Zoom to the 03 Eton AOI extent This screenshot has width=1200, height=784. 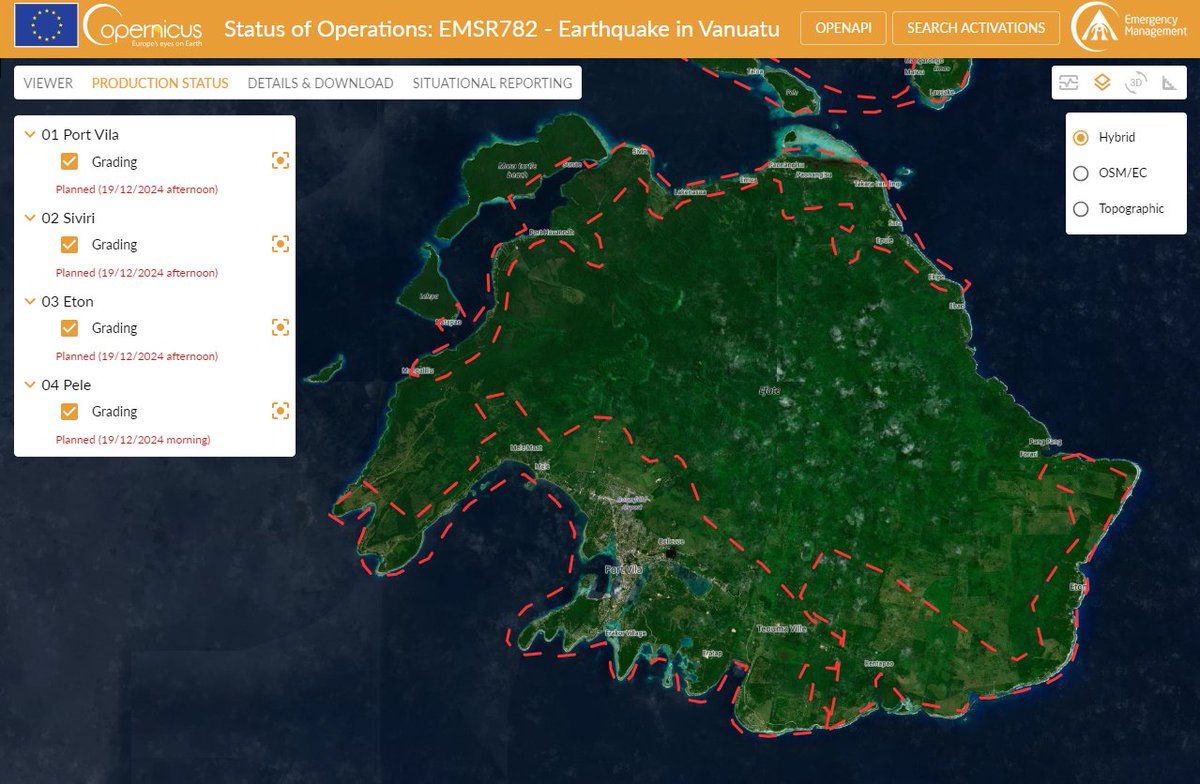pyautogui.click(x=280, y=326)
